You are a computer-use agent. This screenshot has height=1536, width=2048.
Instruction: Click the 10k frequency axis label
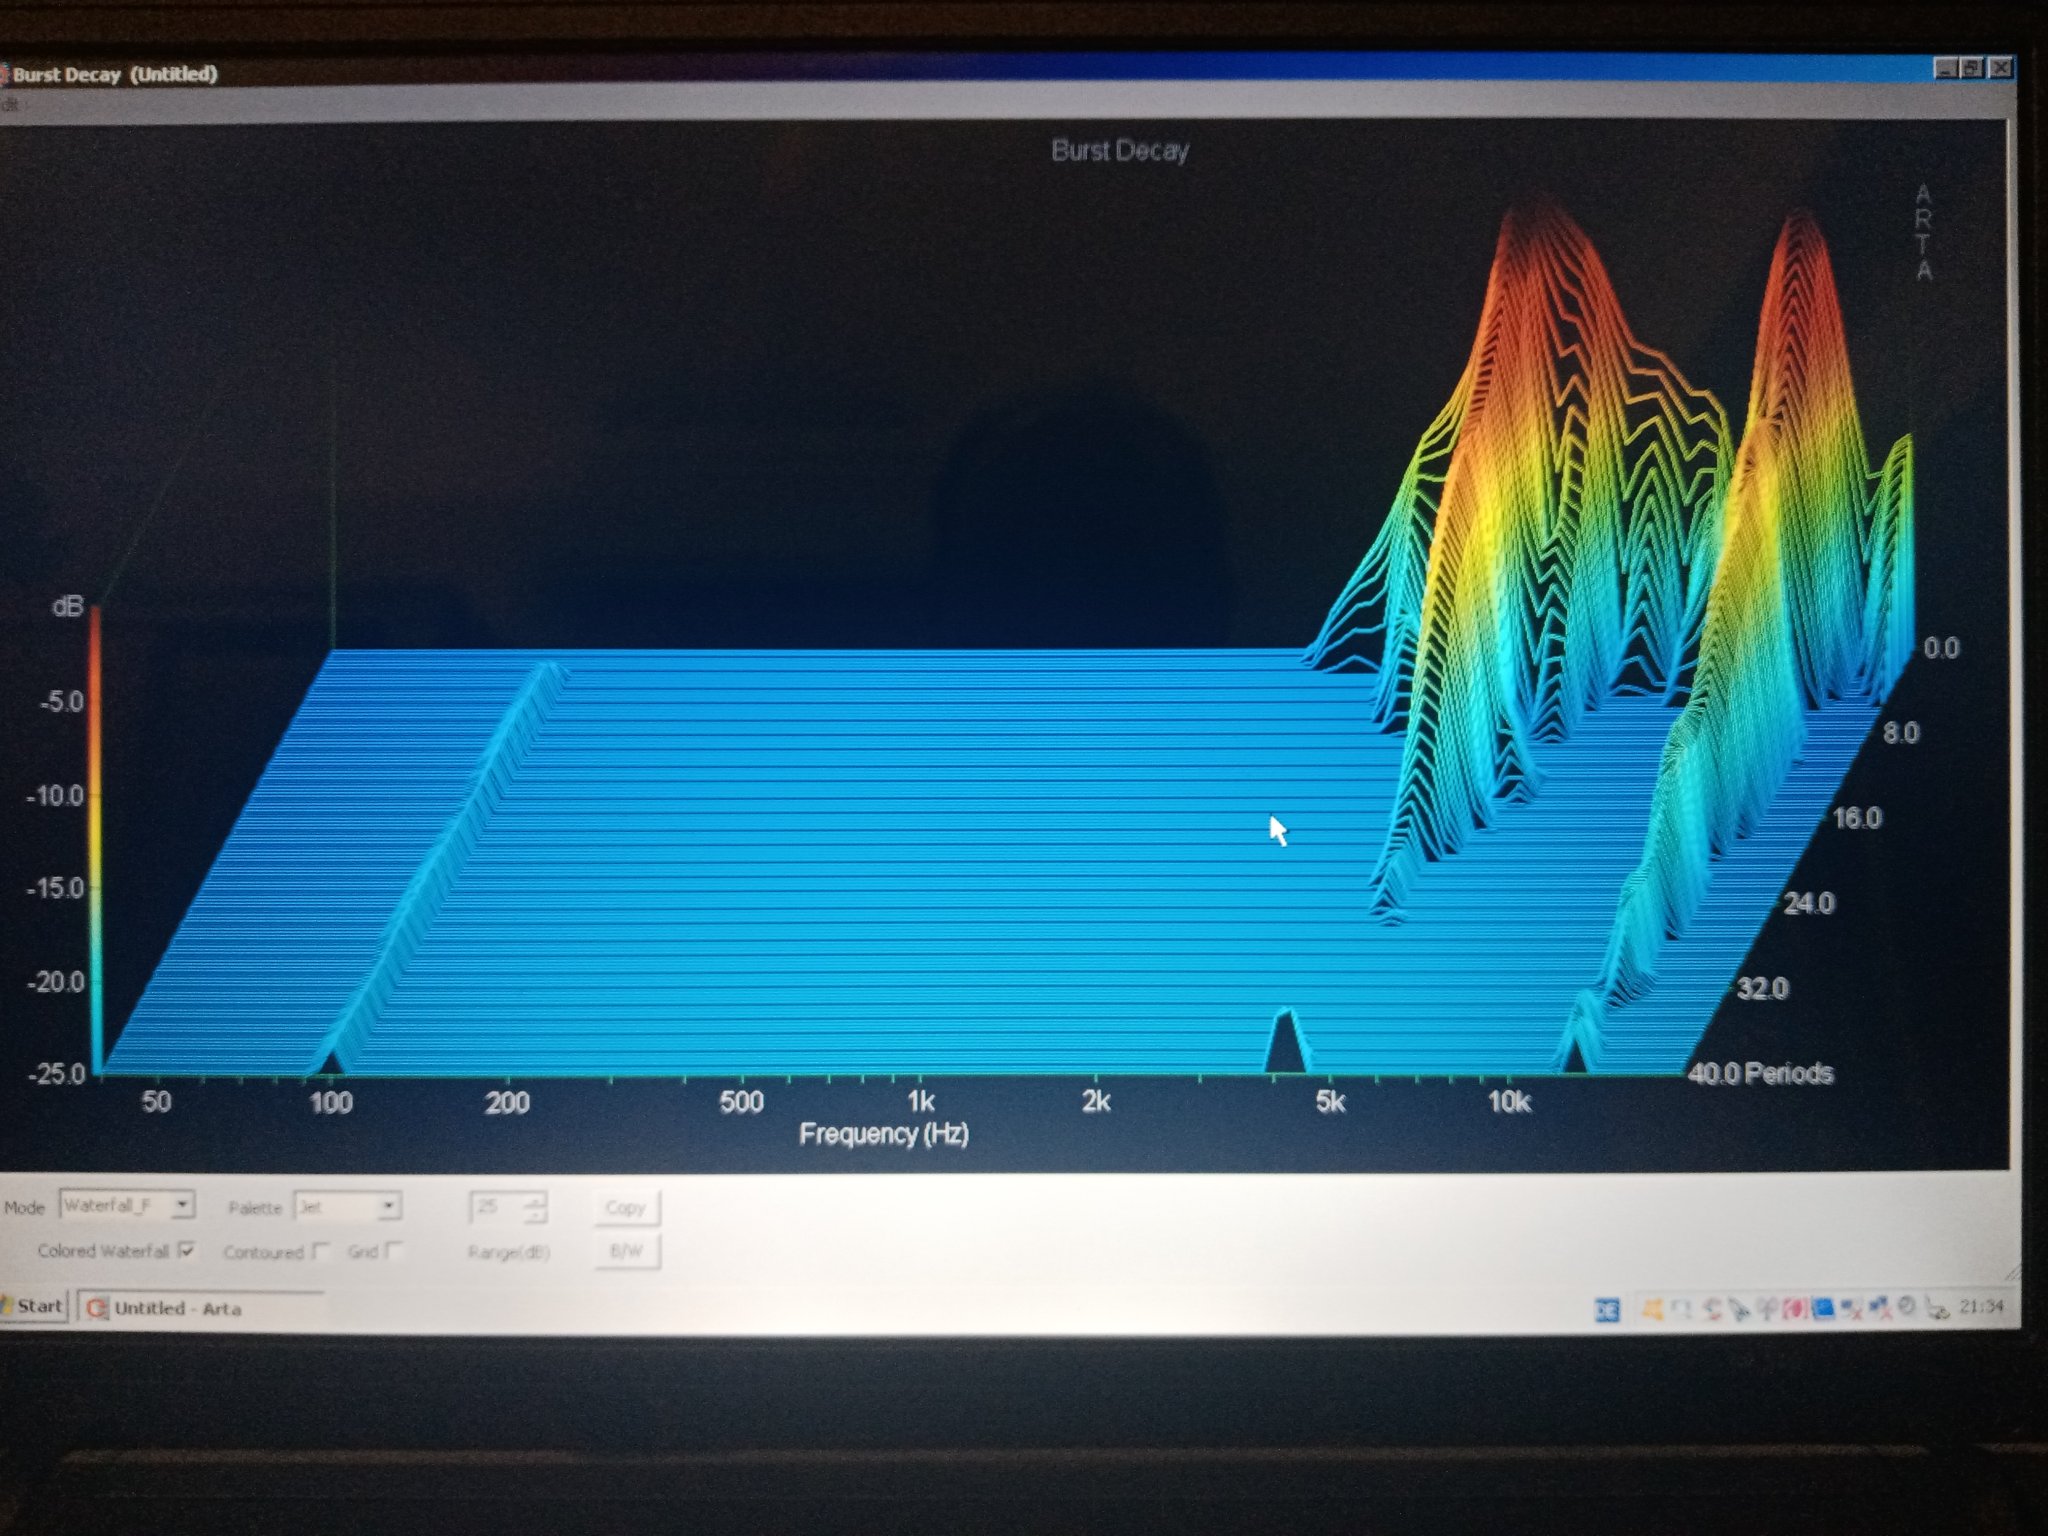pos(1509,1101)
